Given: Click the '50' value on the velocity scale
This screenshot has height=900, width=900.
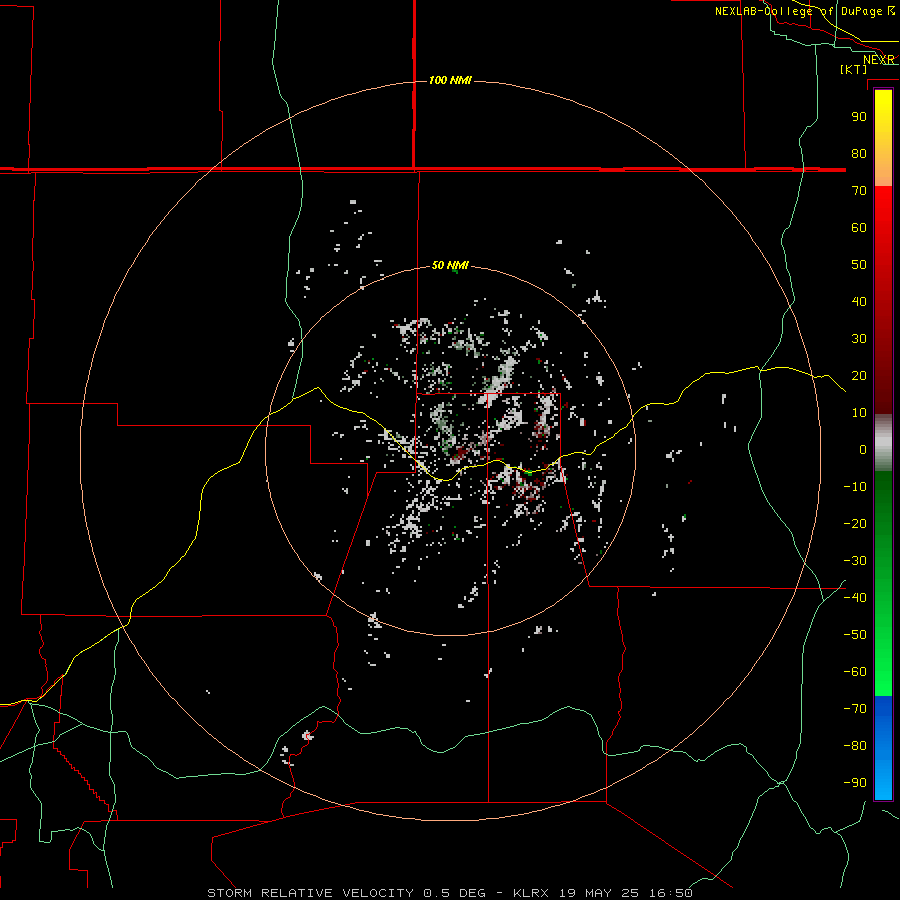Looking at the screenshot, I should click(x=859, y=265).
